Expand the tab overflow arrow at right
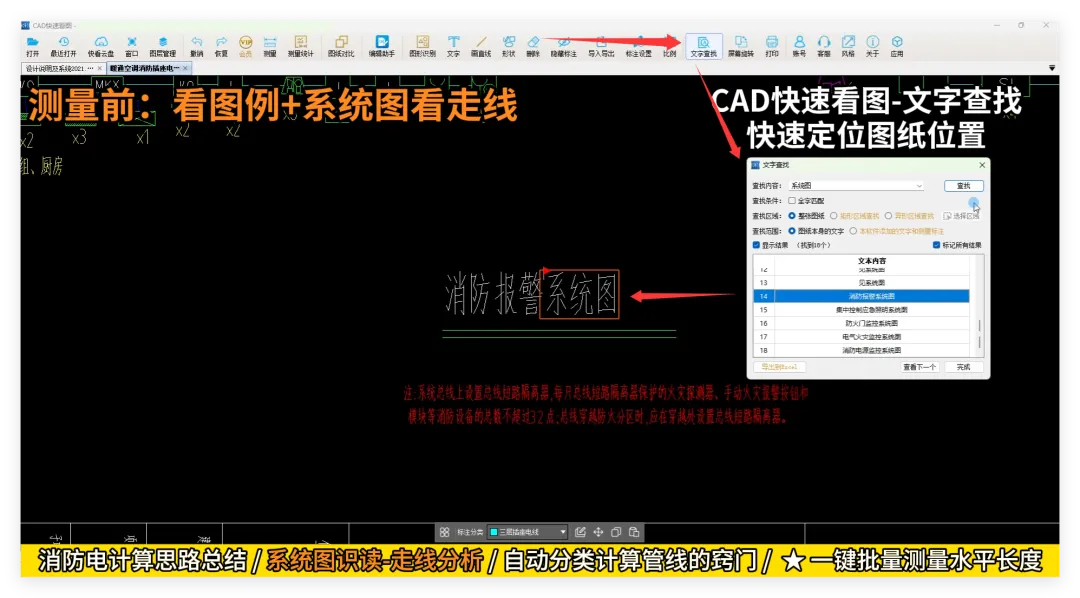1080x598 pixels. [1052, 68]
